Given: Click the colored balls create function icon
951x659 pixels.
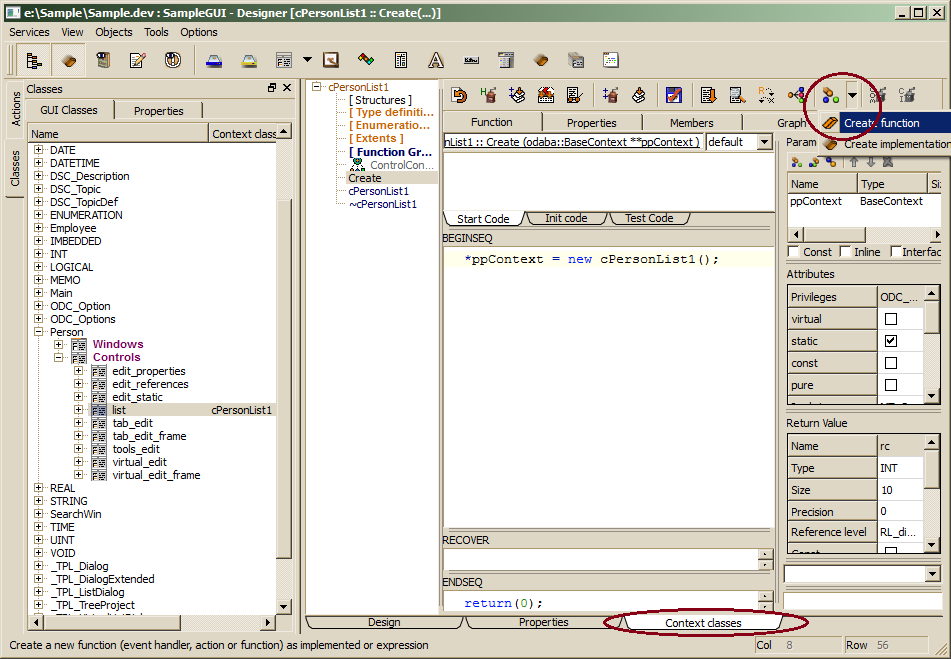Looking at the screenshot, I should [829, 95].
